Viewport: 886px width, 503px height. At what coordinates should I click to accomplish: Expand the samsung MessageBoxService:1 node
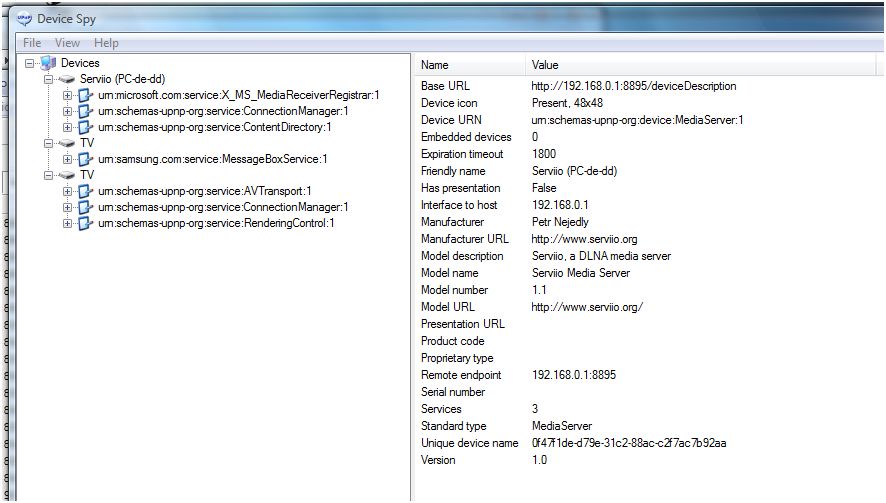(x=67, y=159)
